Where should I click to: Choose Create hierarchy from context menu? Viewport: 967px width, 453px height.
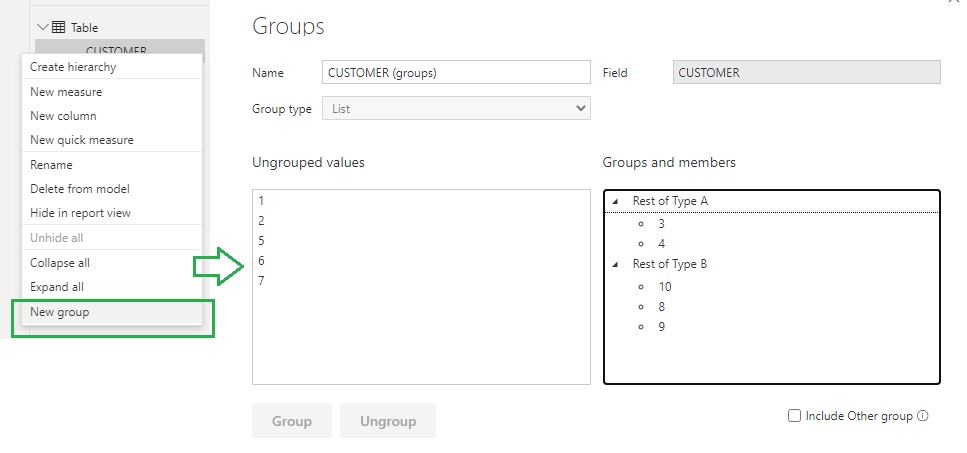coord(112,67)
